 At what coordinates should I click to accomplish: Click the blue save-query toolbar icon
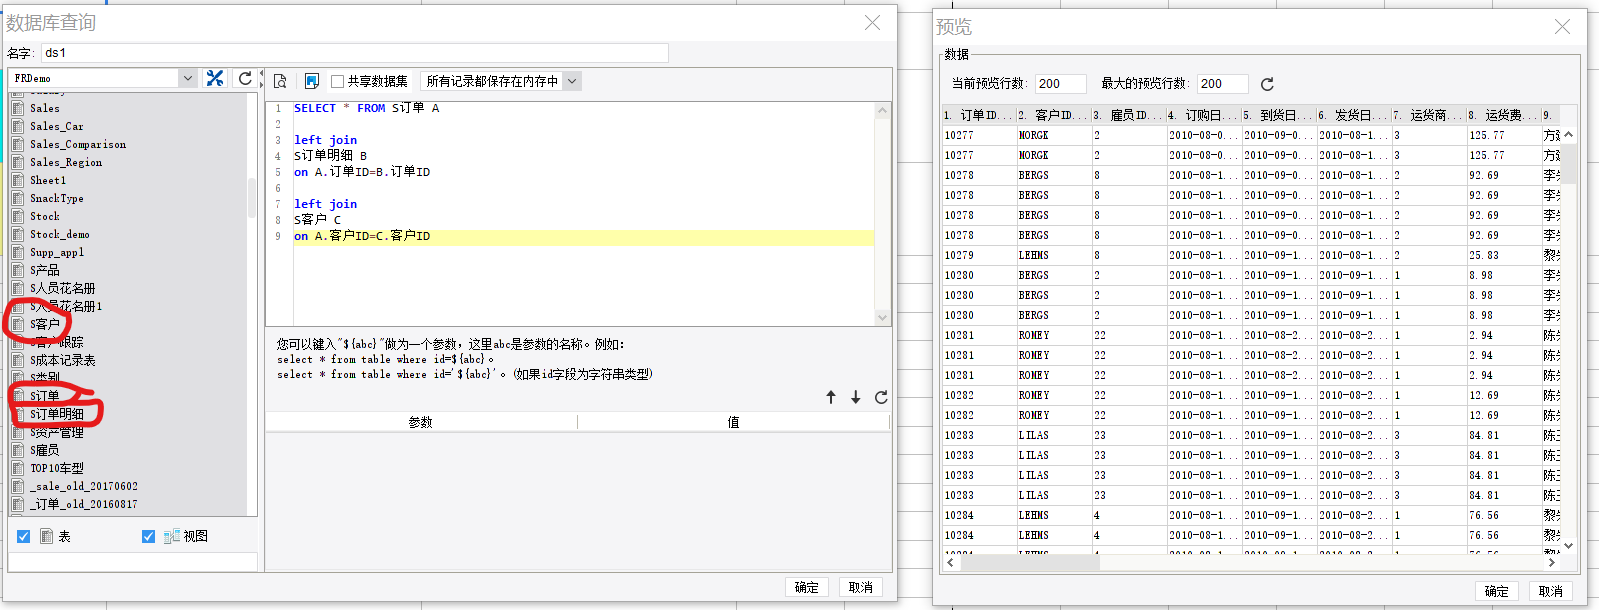pos(312,81)
